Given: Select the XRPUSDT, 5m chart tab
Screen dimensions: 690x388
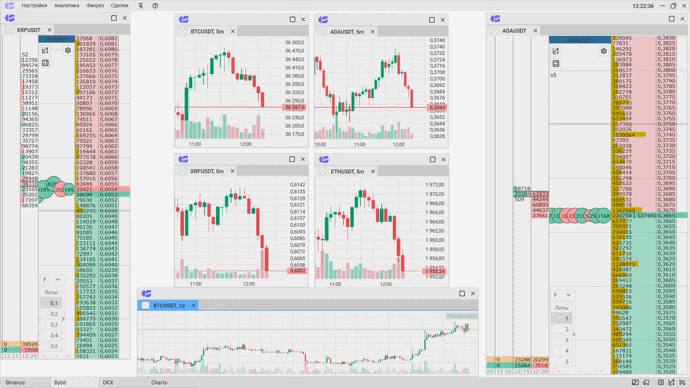Looking at the screenshot, I should coord(207,171).
